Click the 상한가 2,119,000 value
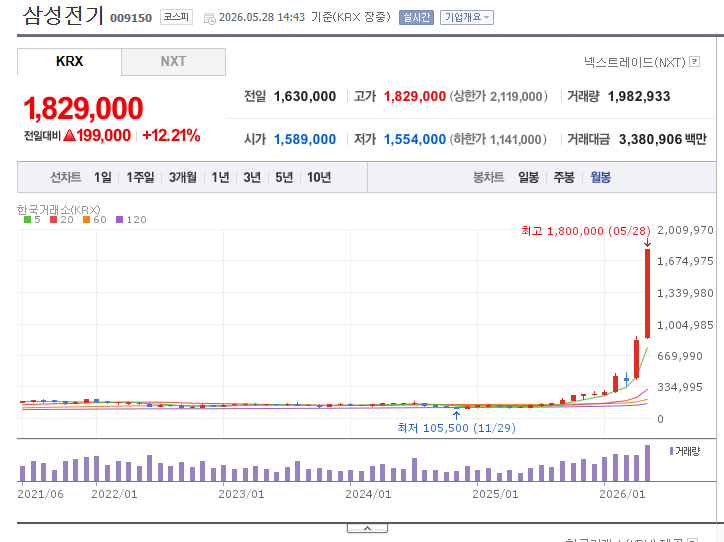 [x=499, y=96]
